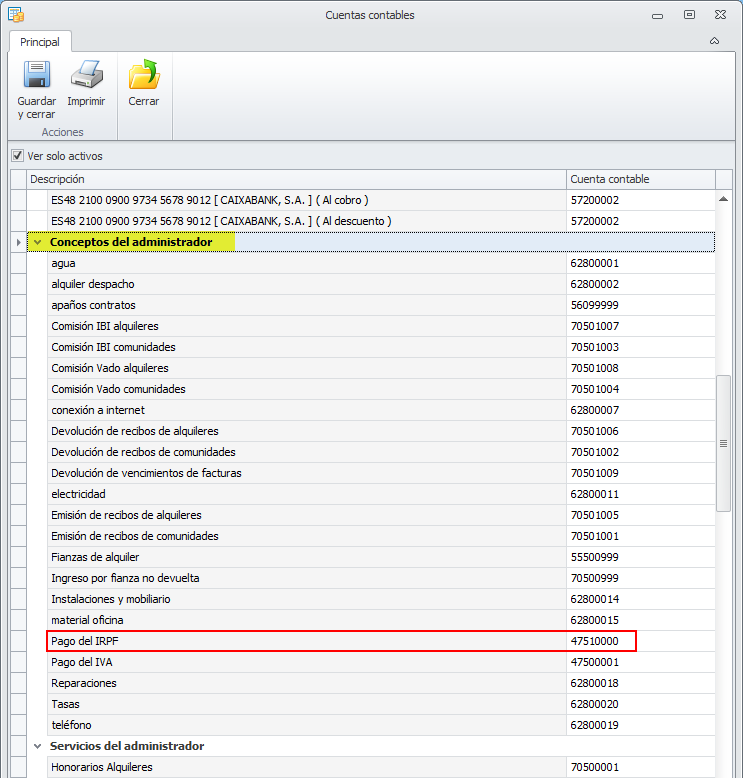Toggle the Ver solo activos checkbox
Screen dimensions: 743x778
pyautogui.click(x=18, y=156)
